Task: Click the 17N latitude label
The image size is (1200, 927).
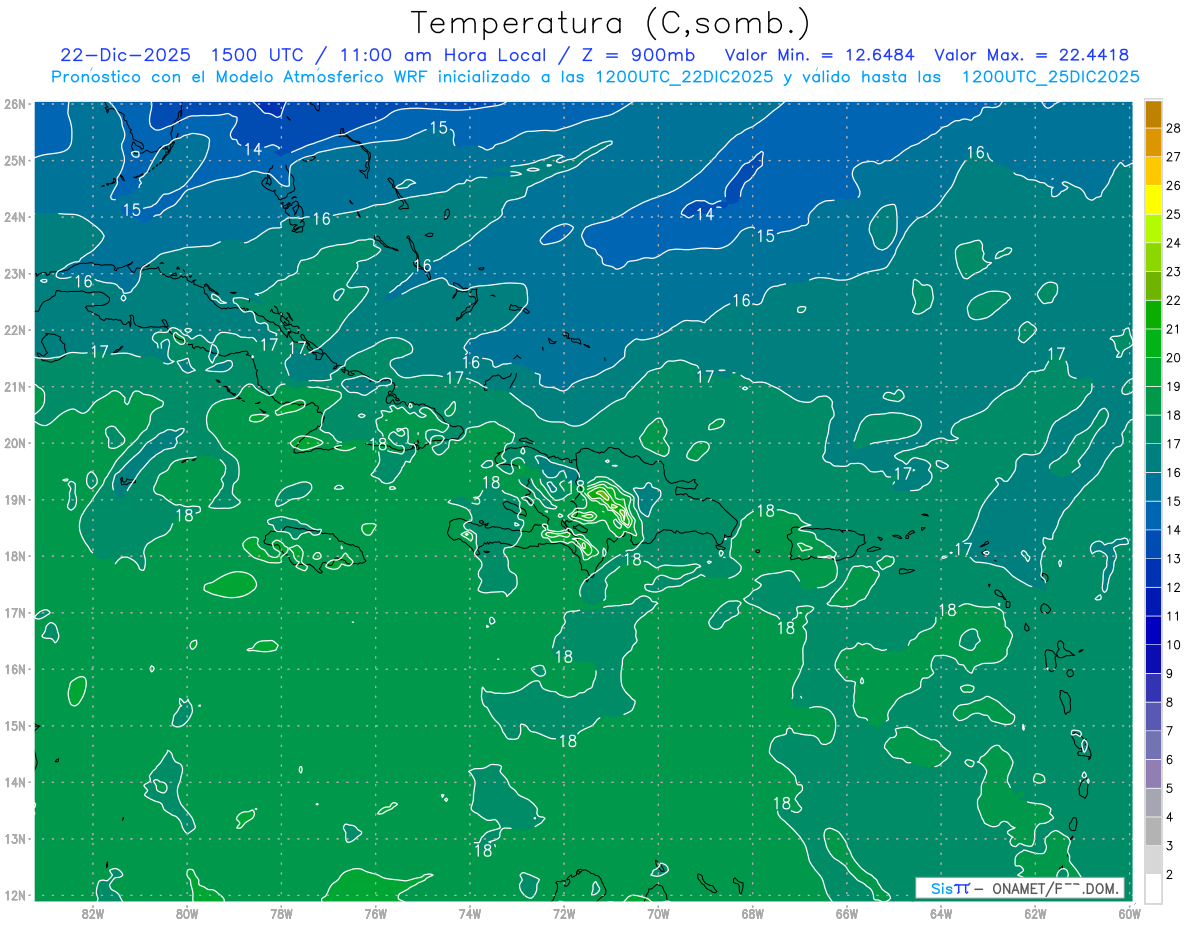Action: click(15, 612)
